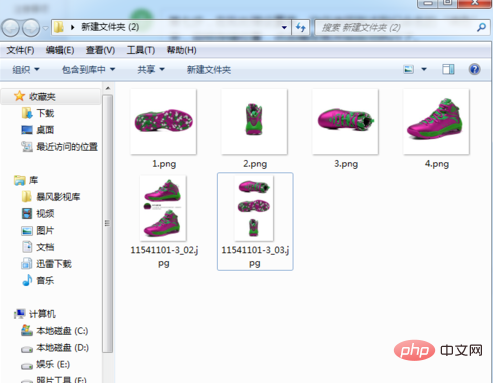493x383 pixels.
Task: Click the 11541101-3_02.jpg file name text
Action: [164, 257]
